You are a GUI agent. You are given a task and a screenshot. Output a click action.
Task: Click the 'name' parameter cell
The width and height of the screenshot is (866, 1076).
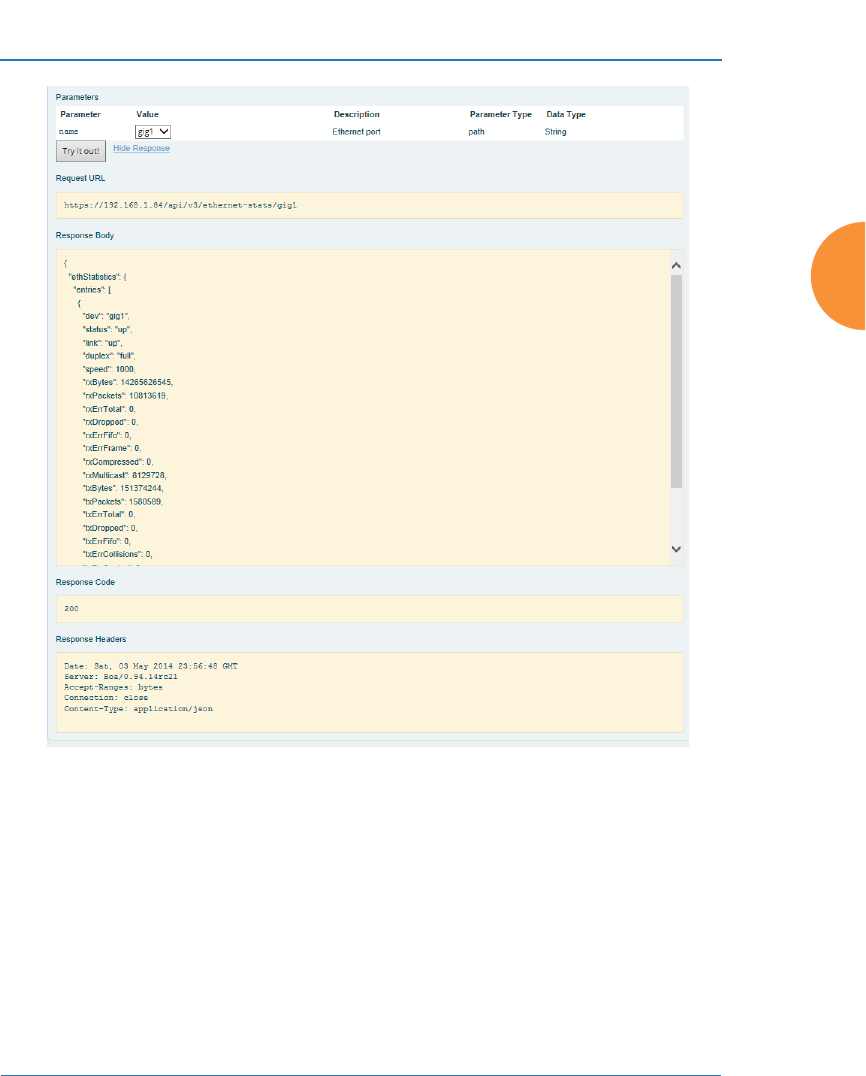(69, 132)
